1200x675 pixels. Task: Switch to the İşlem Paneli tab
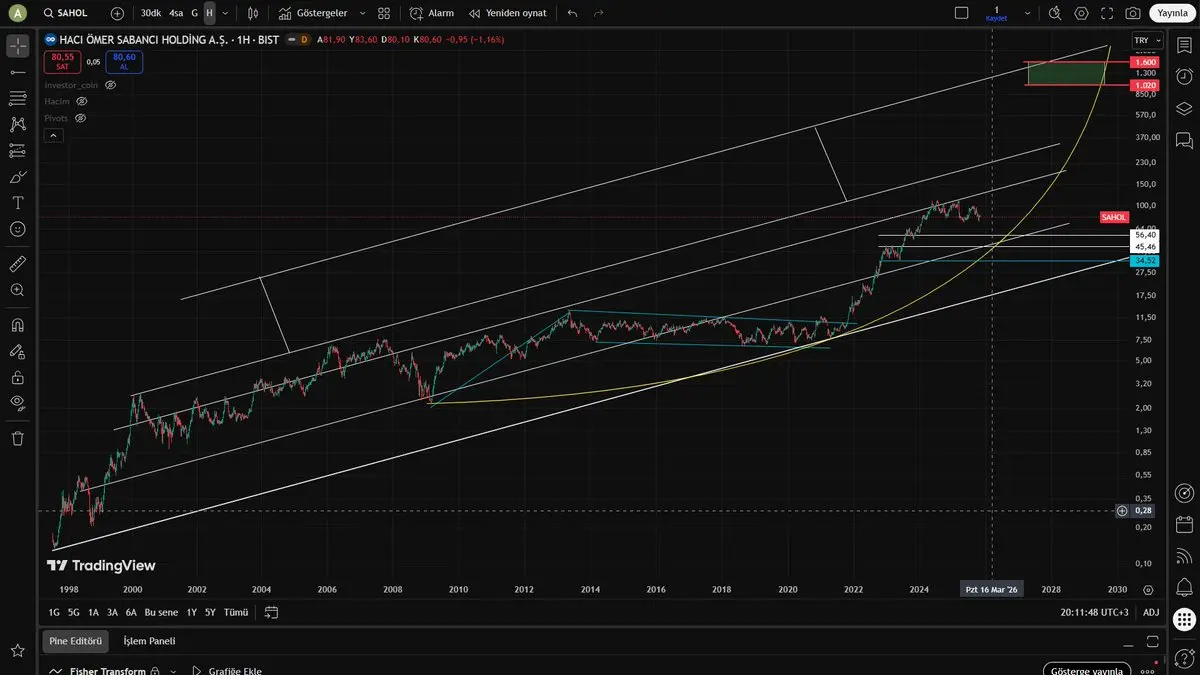(149, 641)
